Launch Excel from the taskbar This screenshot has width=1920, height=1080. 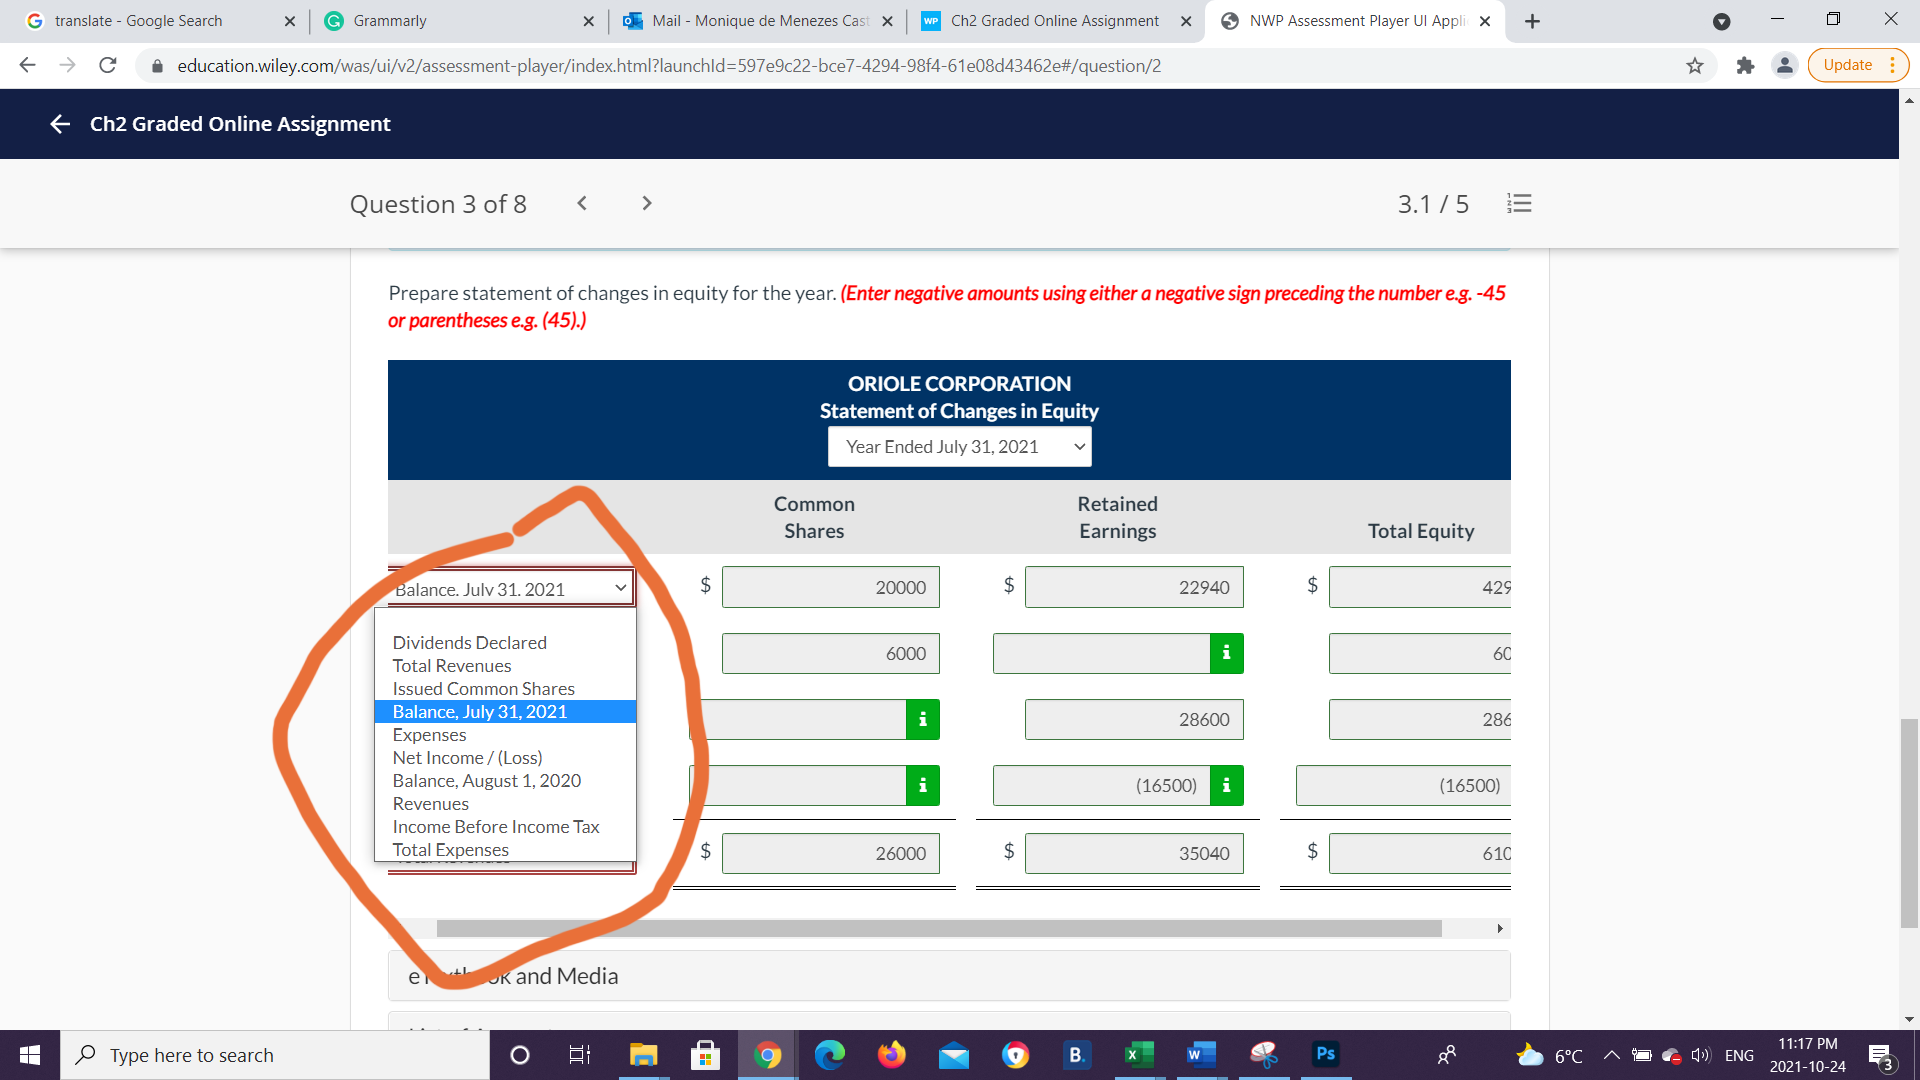(1138, 1054)
